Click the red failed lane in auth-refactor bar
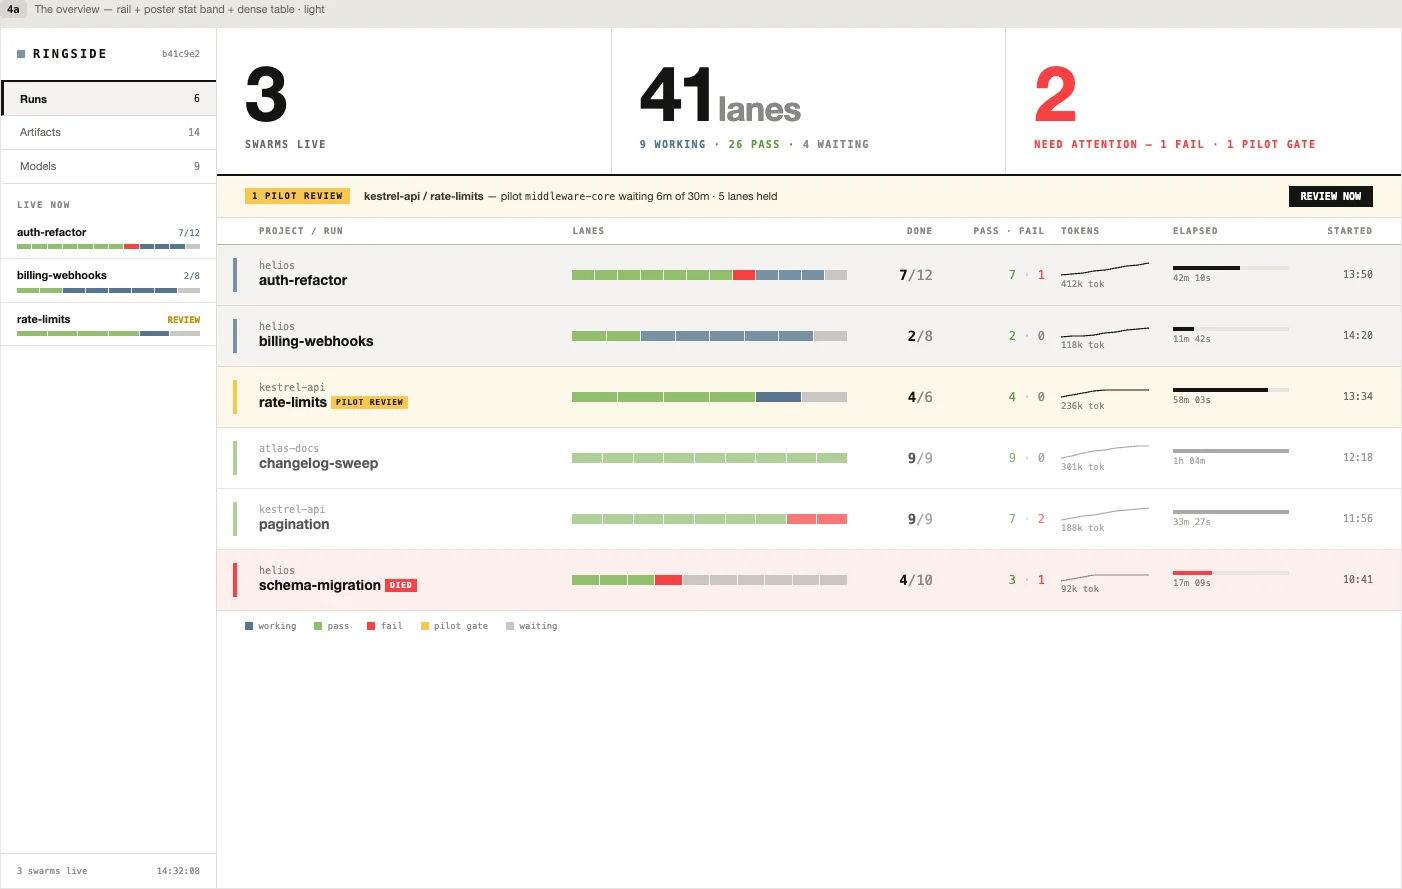The height and width of the screenshot is (889, 1402). click(744, 275)
